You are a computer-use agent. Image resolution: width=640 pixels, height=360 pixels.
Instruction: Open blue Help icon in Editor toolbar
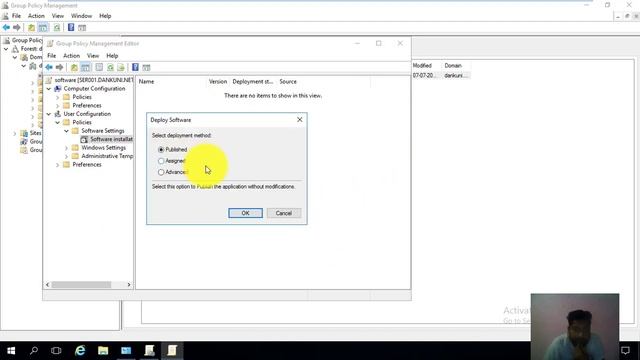(x=135, y=67)
